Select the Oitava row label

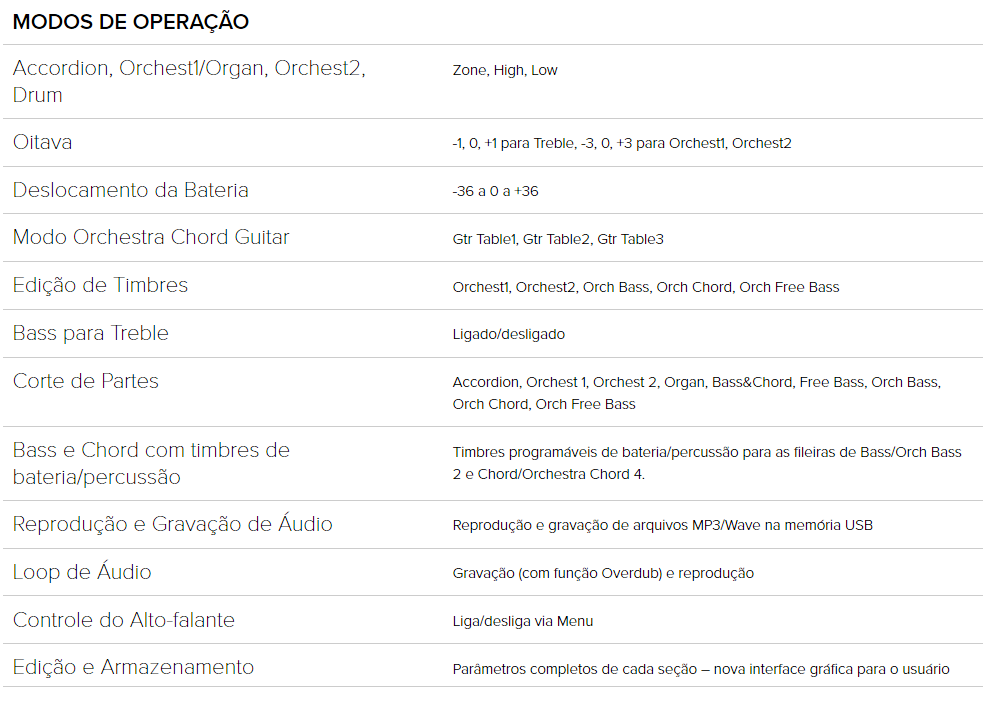[42, 142]
